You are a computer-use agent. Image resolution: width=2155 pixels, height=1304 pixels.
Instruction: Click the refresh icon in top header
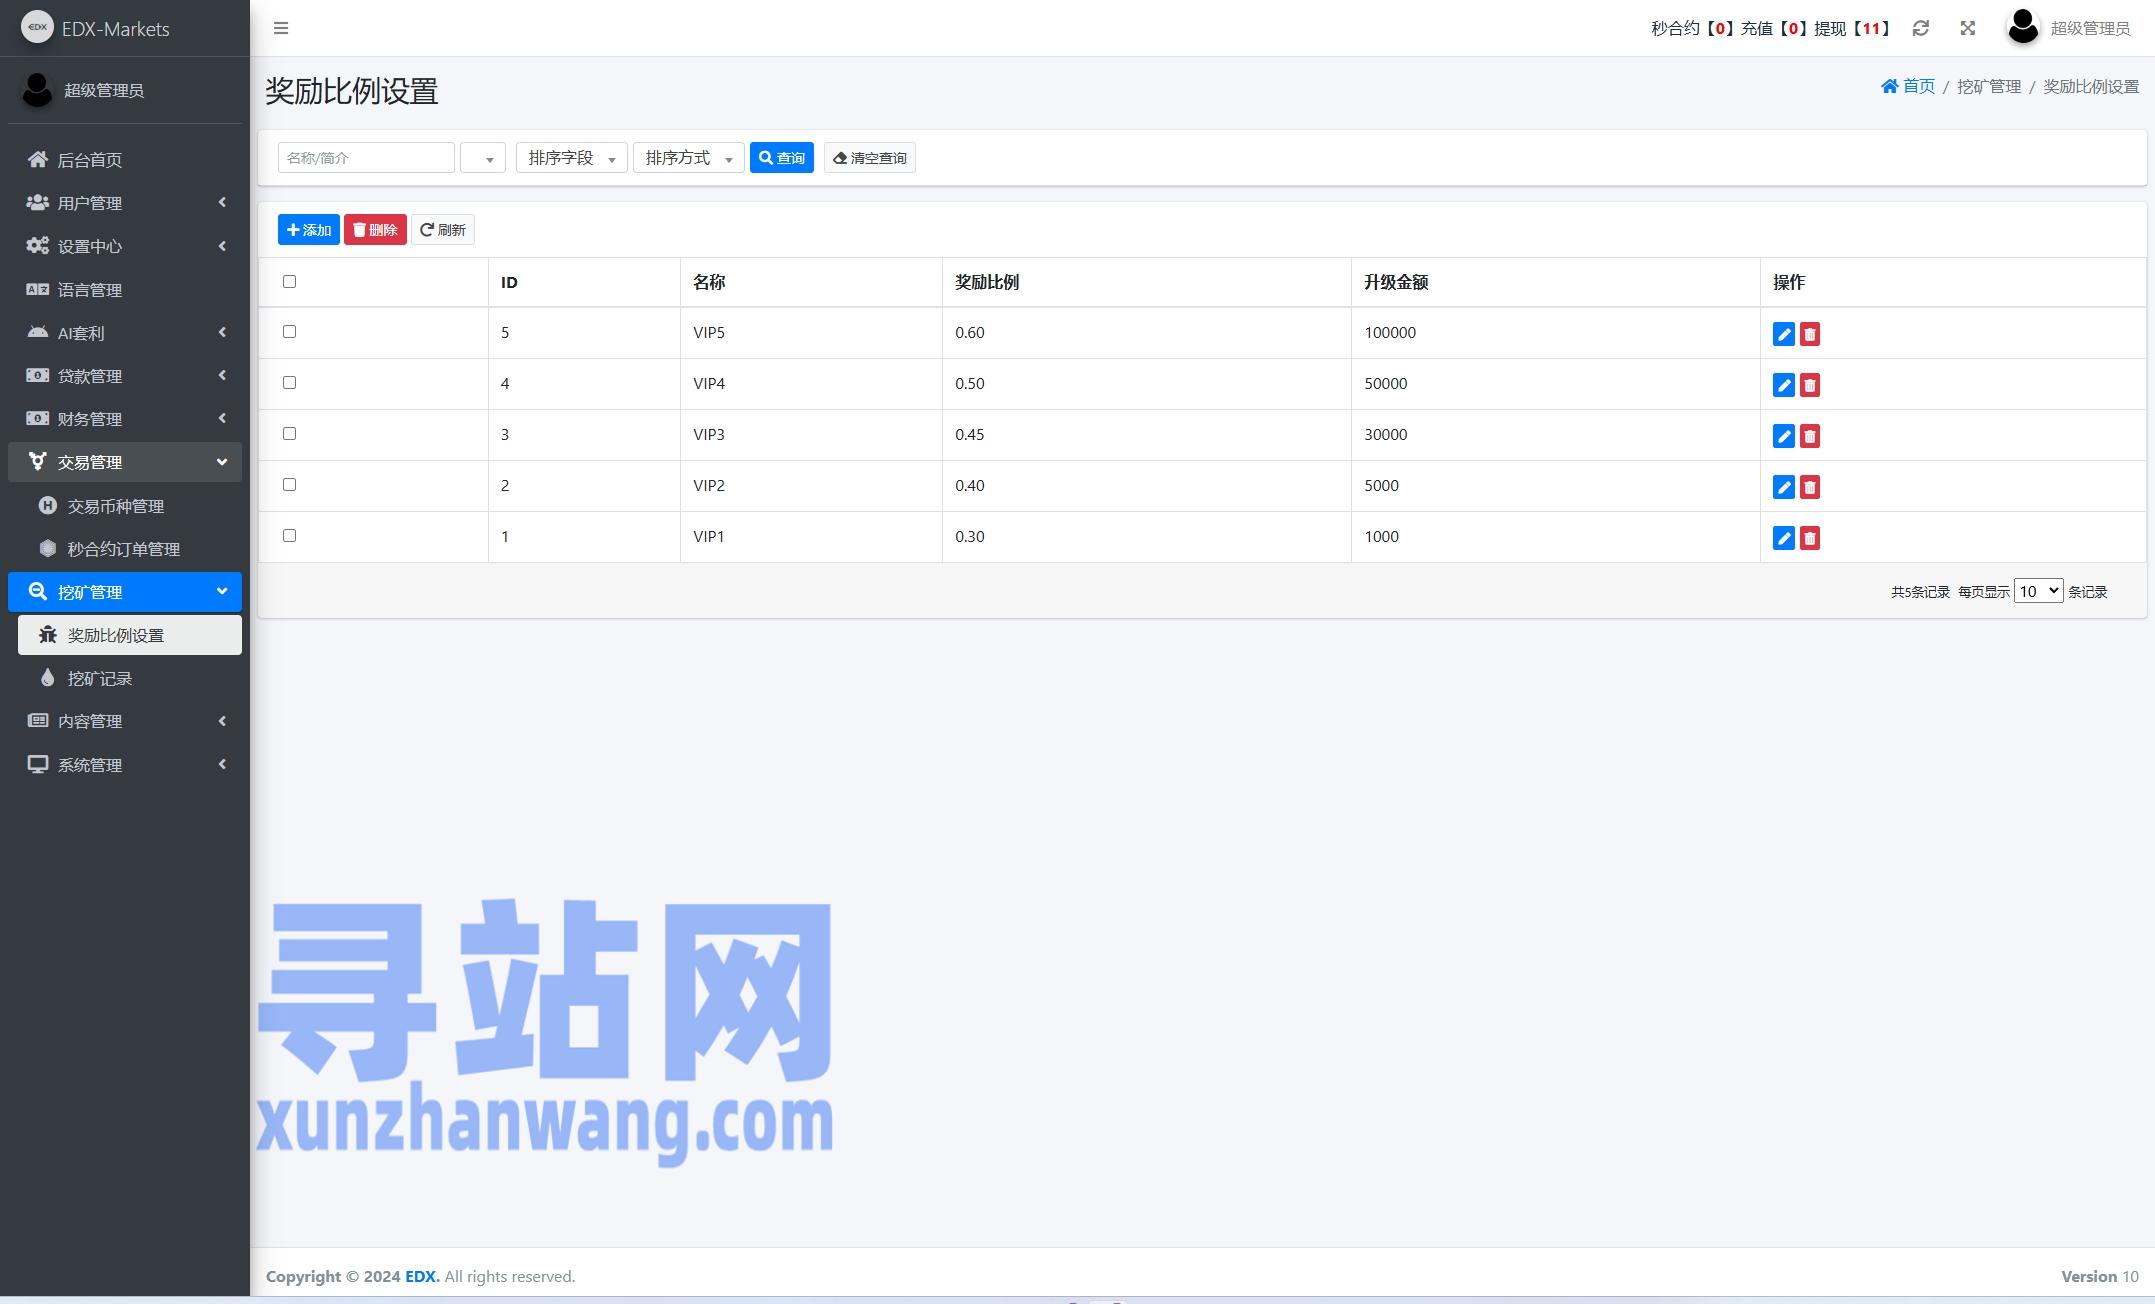(1920, 28)
